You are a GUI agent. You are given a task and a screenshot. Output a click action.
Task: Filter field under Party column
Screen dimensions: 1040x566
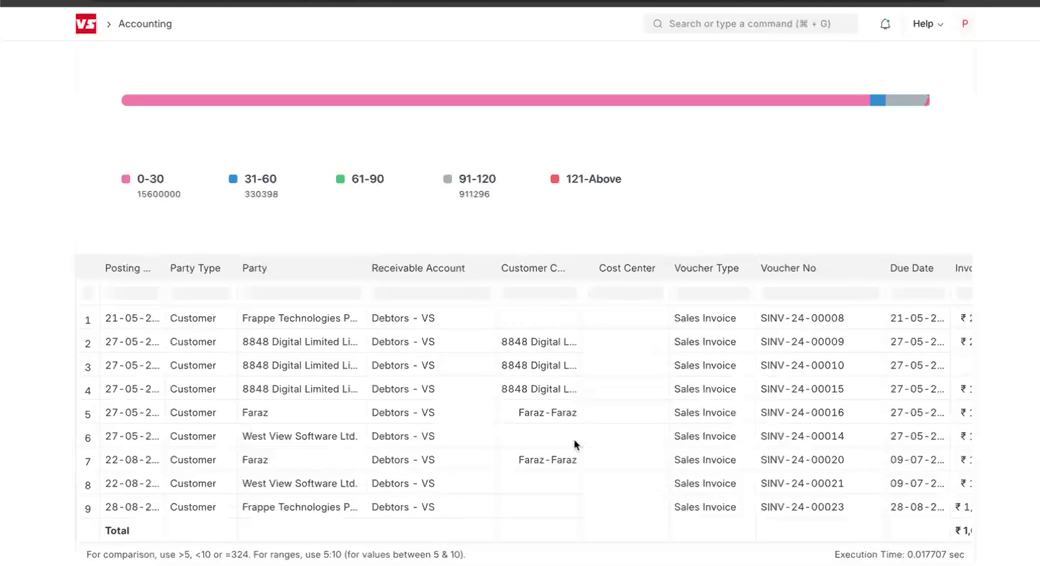302,293
